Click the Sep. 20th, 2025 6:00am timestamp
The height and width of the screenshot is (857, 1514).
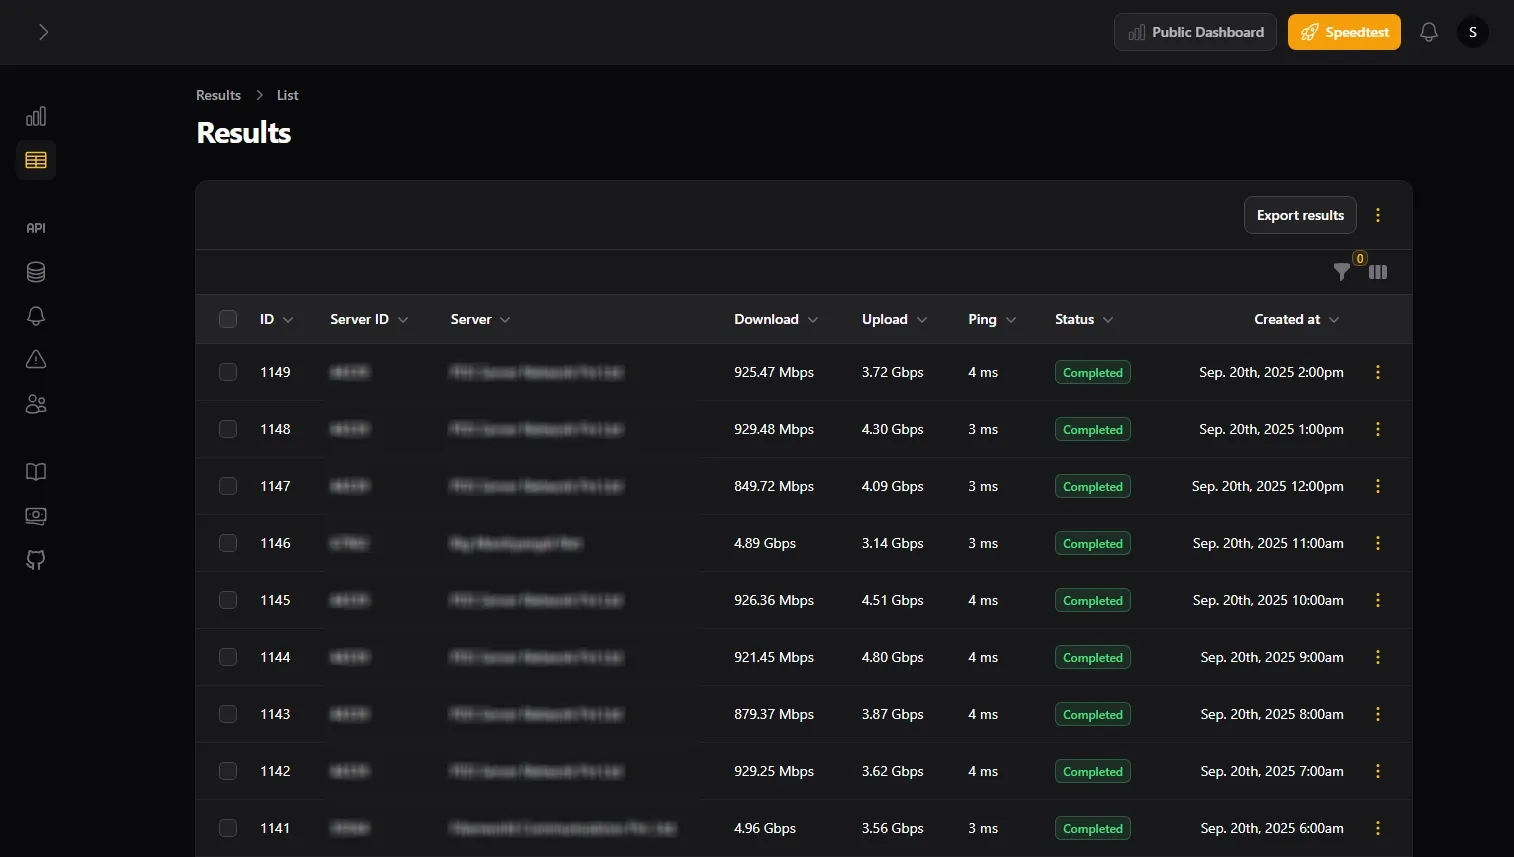[1272, 828]
